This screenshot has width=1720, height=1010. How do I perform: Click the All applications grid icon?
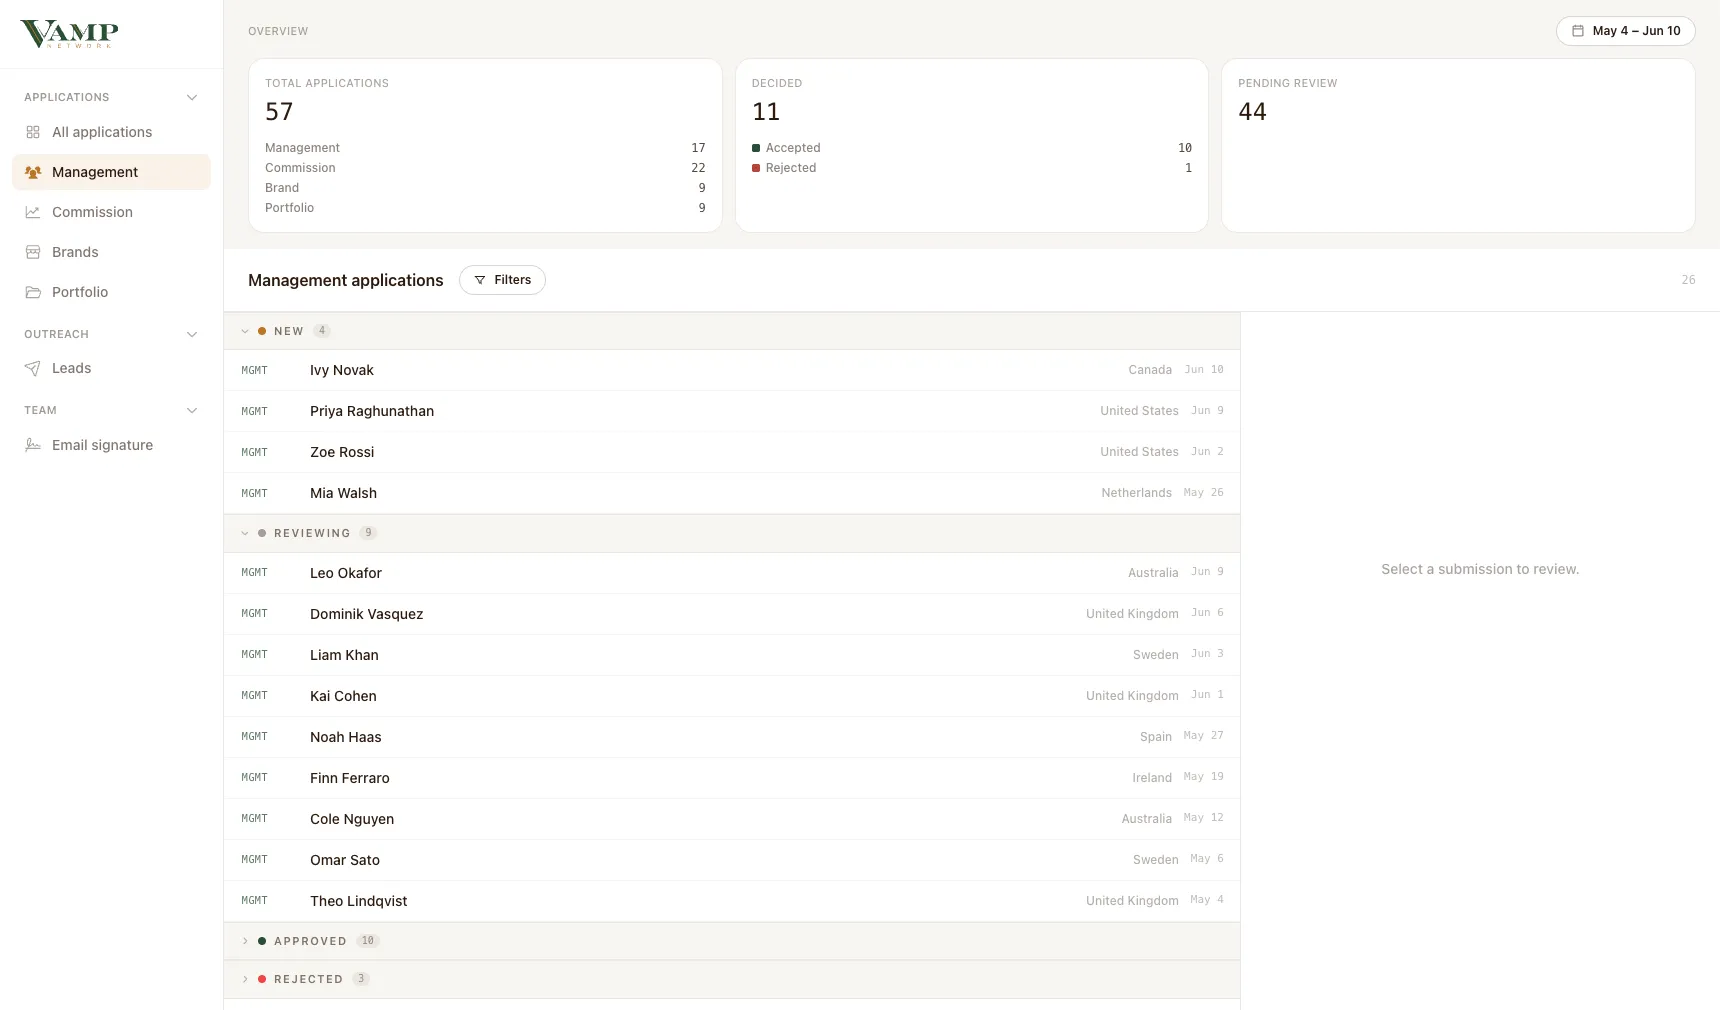point(33,132)
